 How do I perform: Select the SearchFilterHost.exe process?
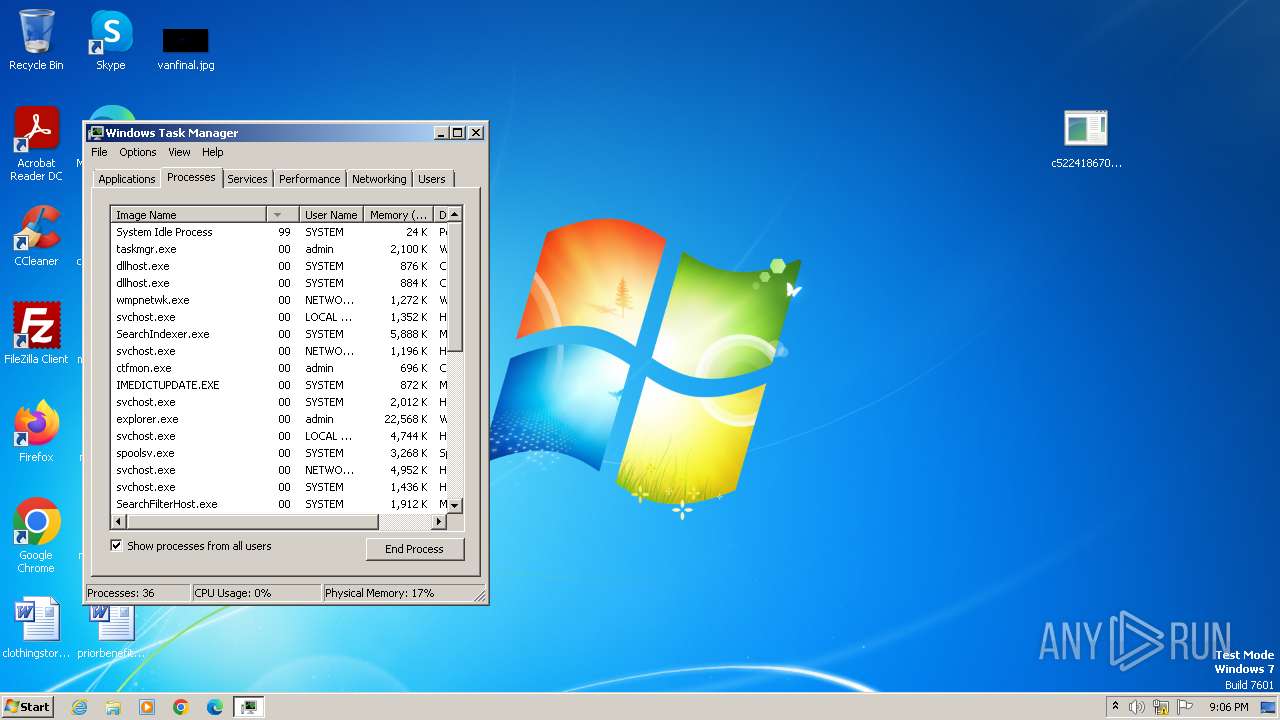click(x=279, y=504)
